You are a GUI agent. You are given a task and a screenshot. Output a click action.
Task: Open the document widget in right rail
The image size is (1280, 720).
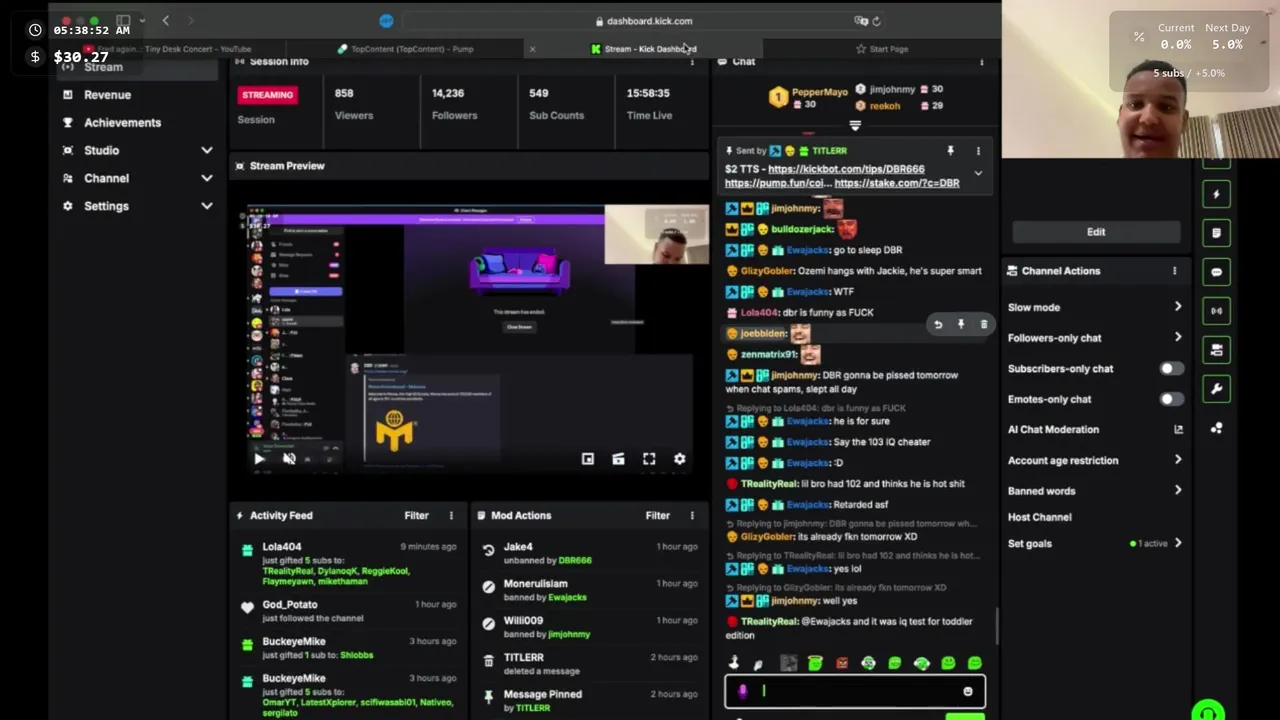pos(1216,233)
